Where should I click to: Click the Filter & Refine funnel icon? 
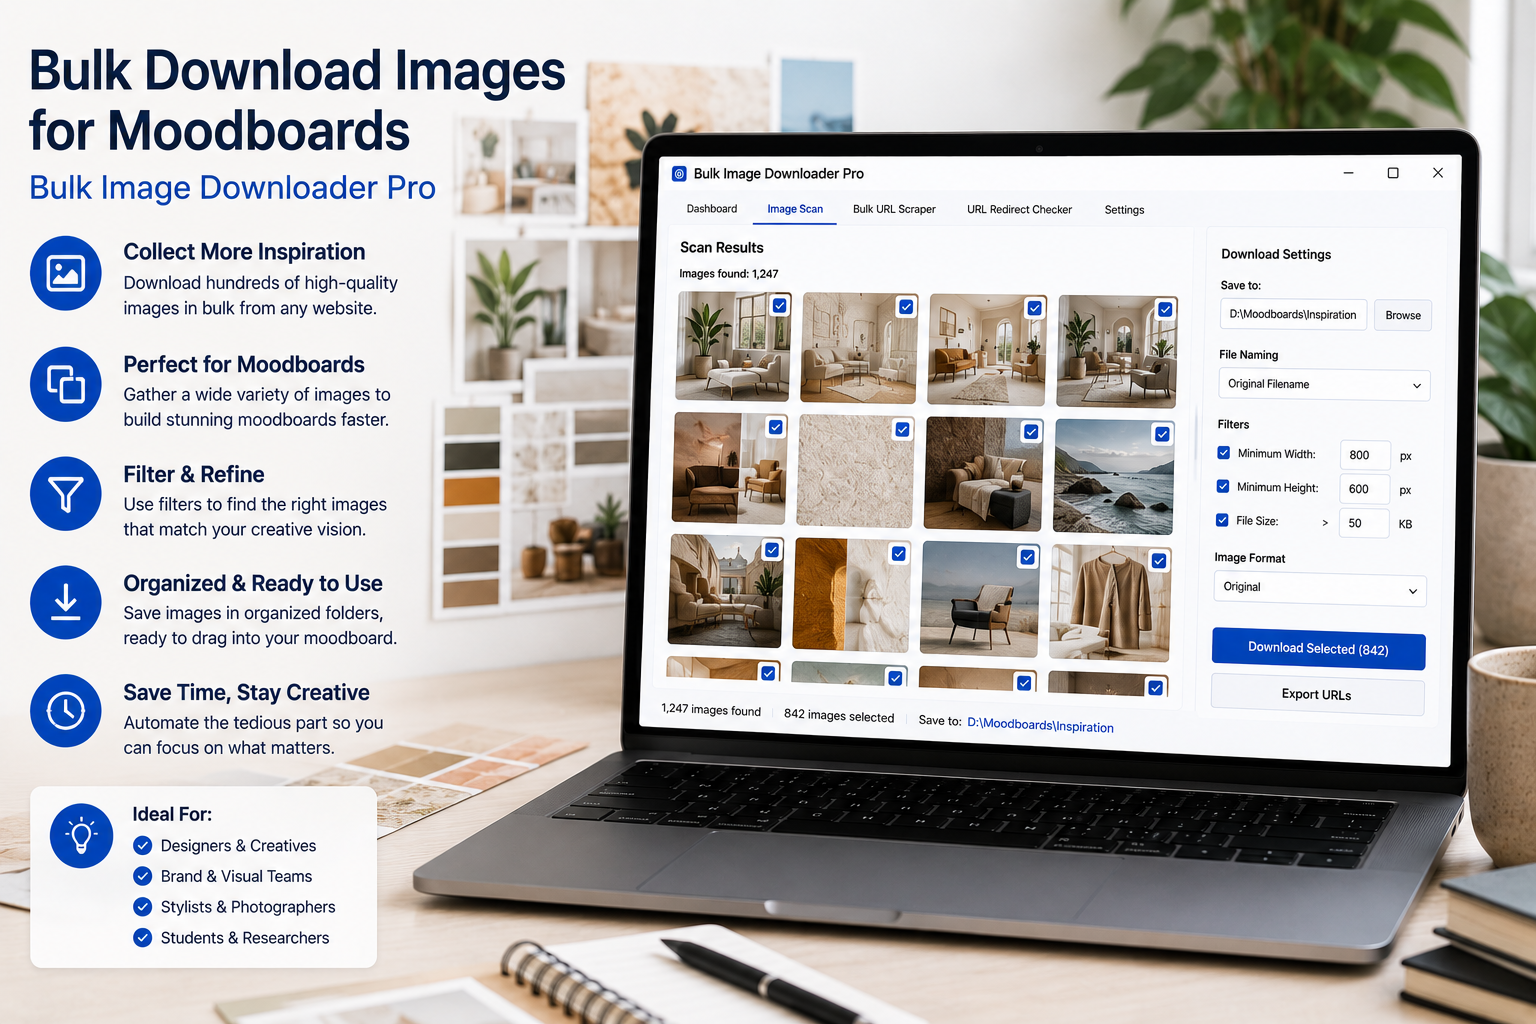click(66, 494)
